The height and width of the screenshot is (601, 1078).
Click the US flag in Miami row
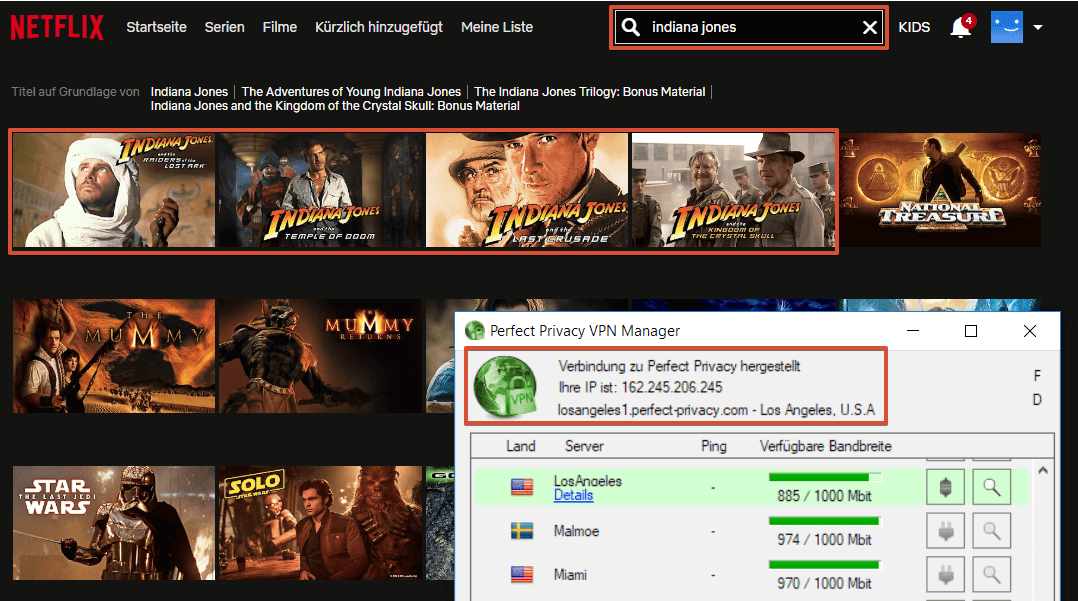click(522, 574)
